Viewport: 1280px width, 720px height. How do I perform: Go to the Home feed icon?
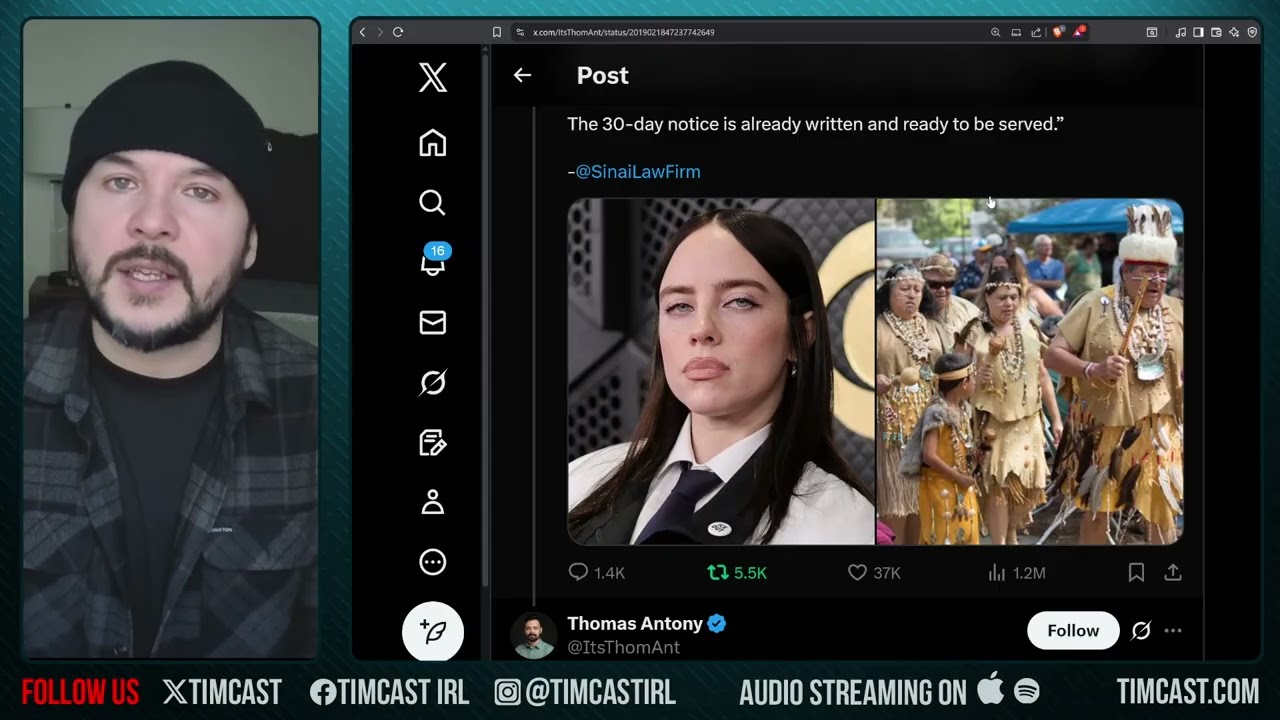pyautogui.click(x=433, y=143)
